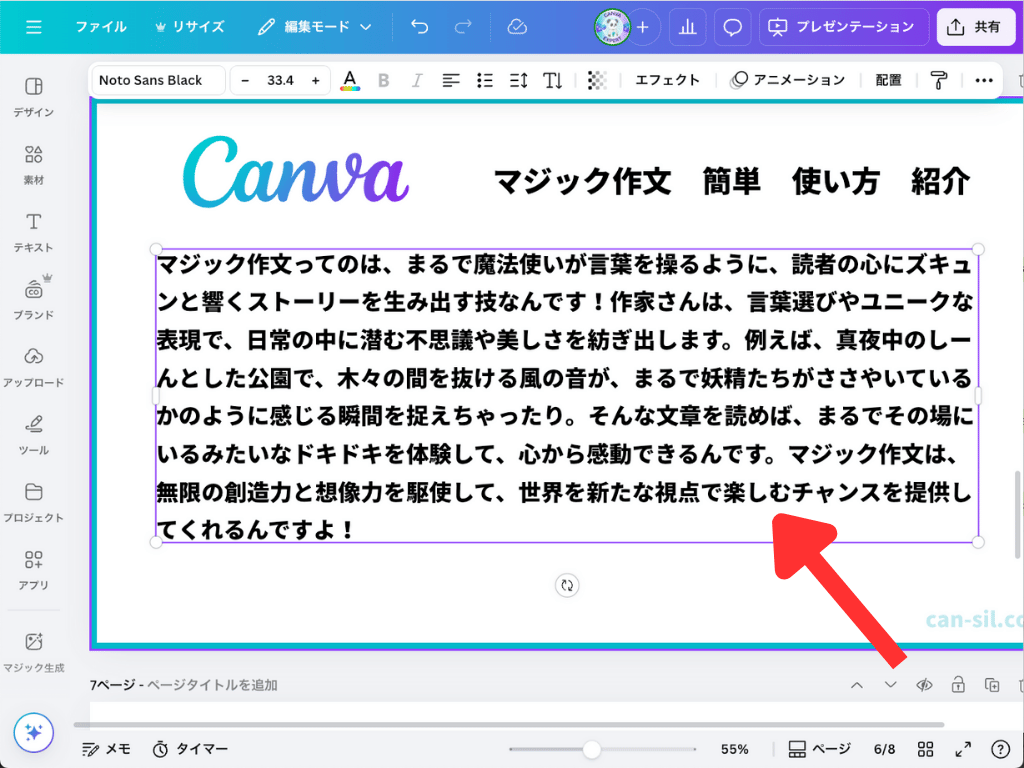Start プレゼンテーション mode
Image resolution: width=1024 pixels, height=768 pixels.
tap(843, 27)
